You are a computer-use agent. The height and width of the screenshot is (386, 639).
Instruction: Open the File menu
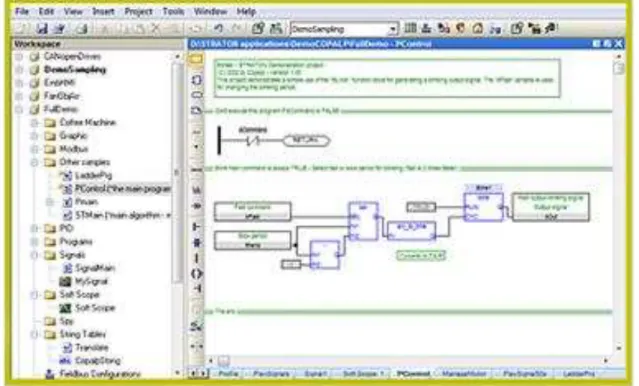(x=22, y=11)
